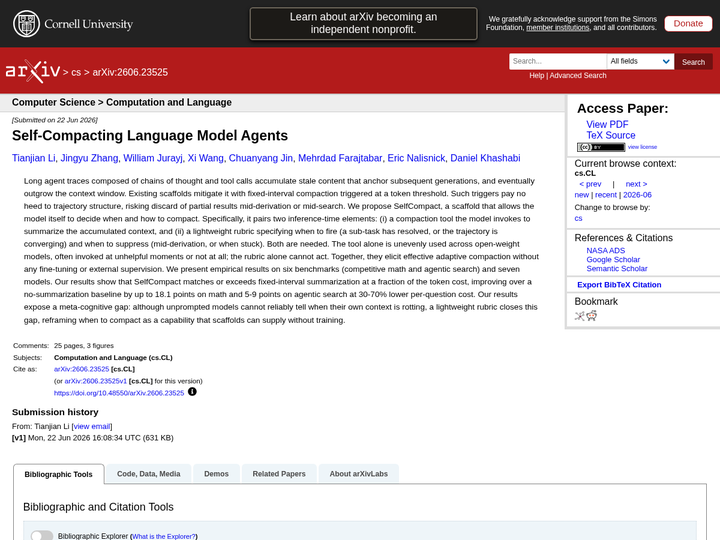Open the cs breadcrumb link in header
Image resolution: width=720 pixels, height=540 pixels.
coord(76,73)
